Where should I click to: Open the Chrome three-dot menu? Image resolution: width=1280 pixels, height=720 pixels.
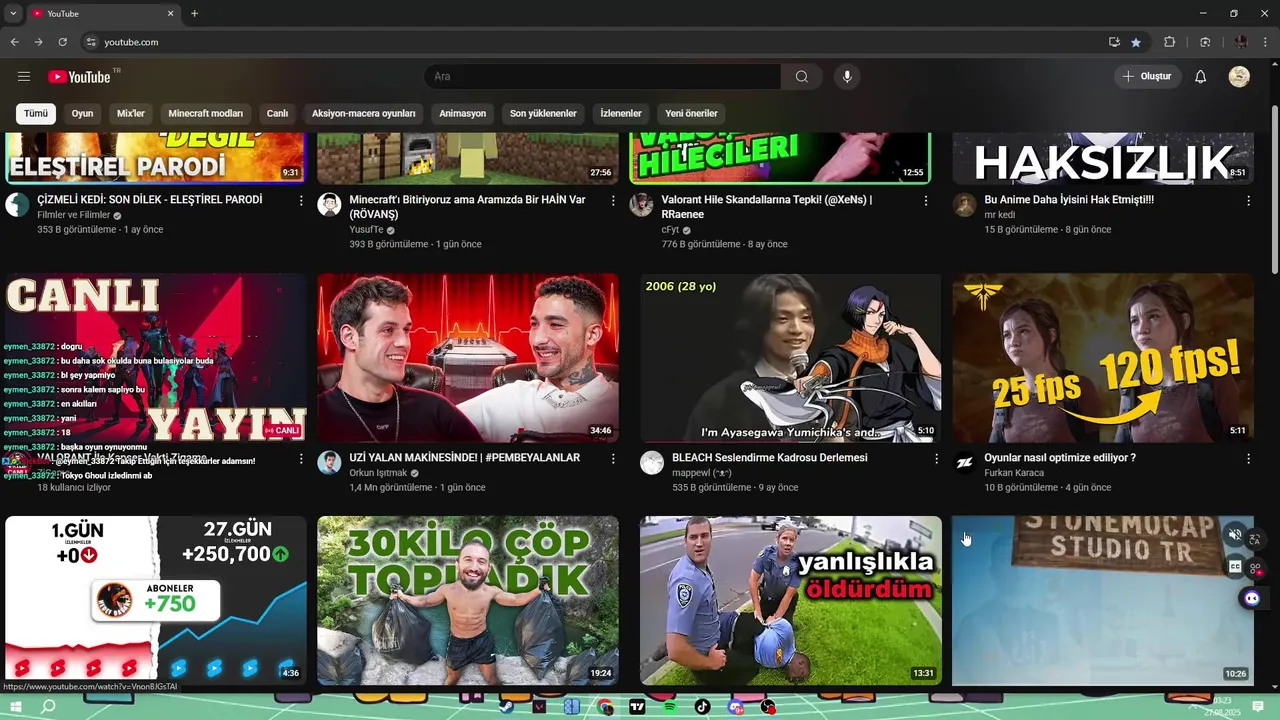[x=1266, y=42]
